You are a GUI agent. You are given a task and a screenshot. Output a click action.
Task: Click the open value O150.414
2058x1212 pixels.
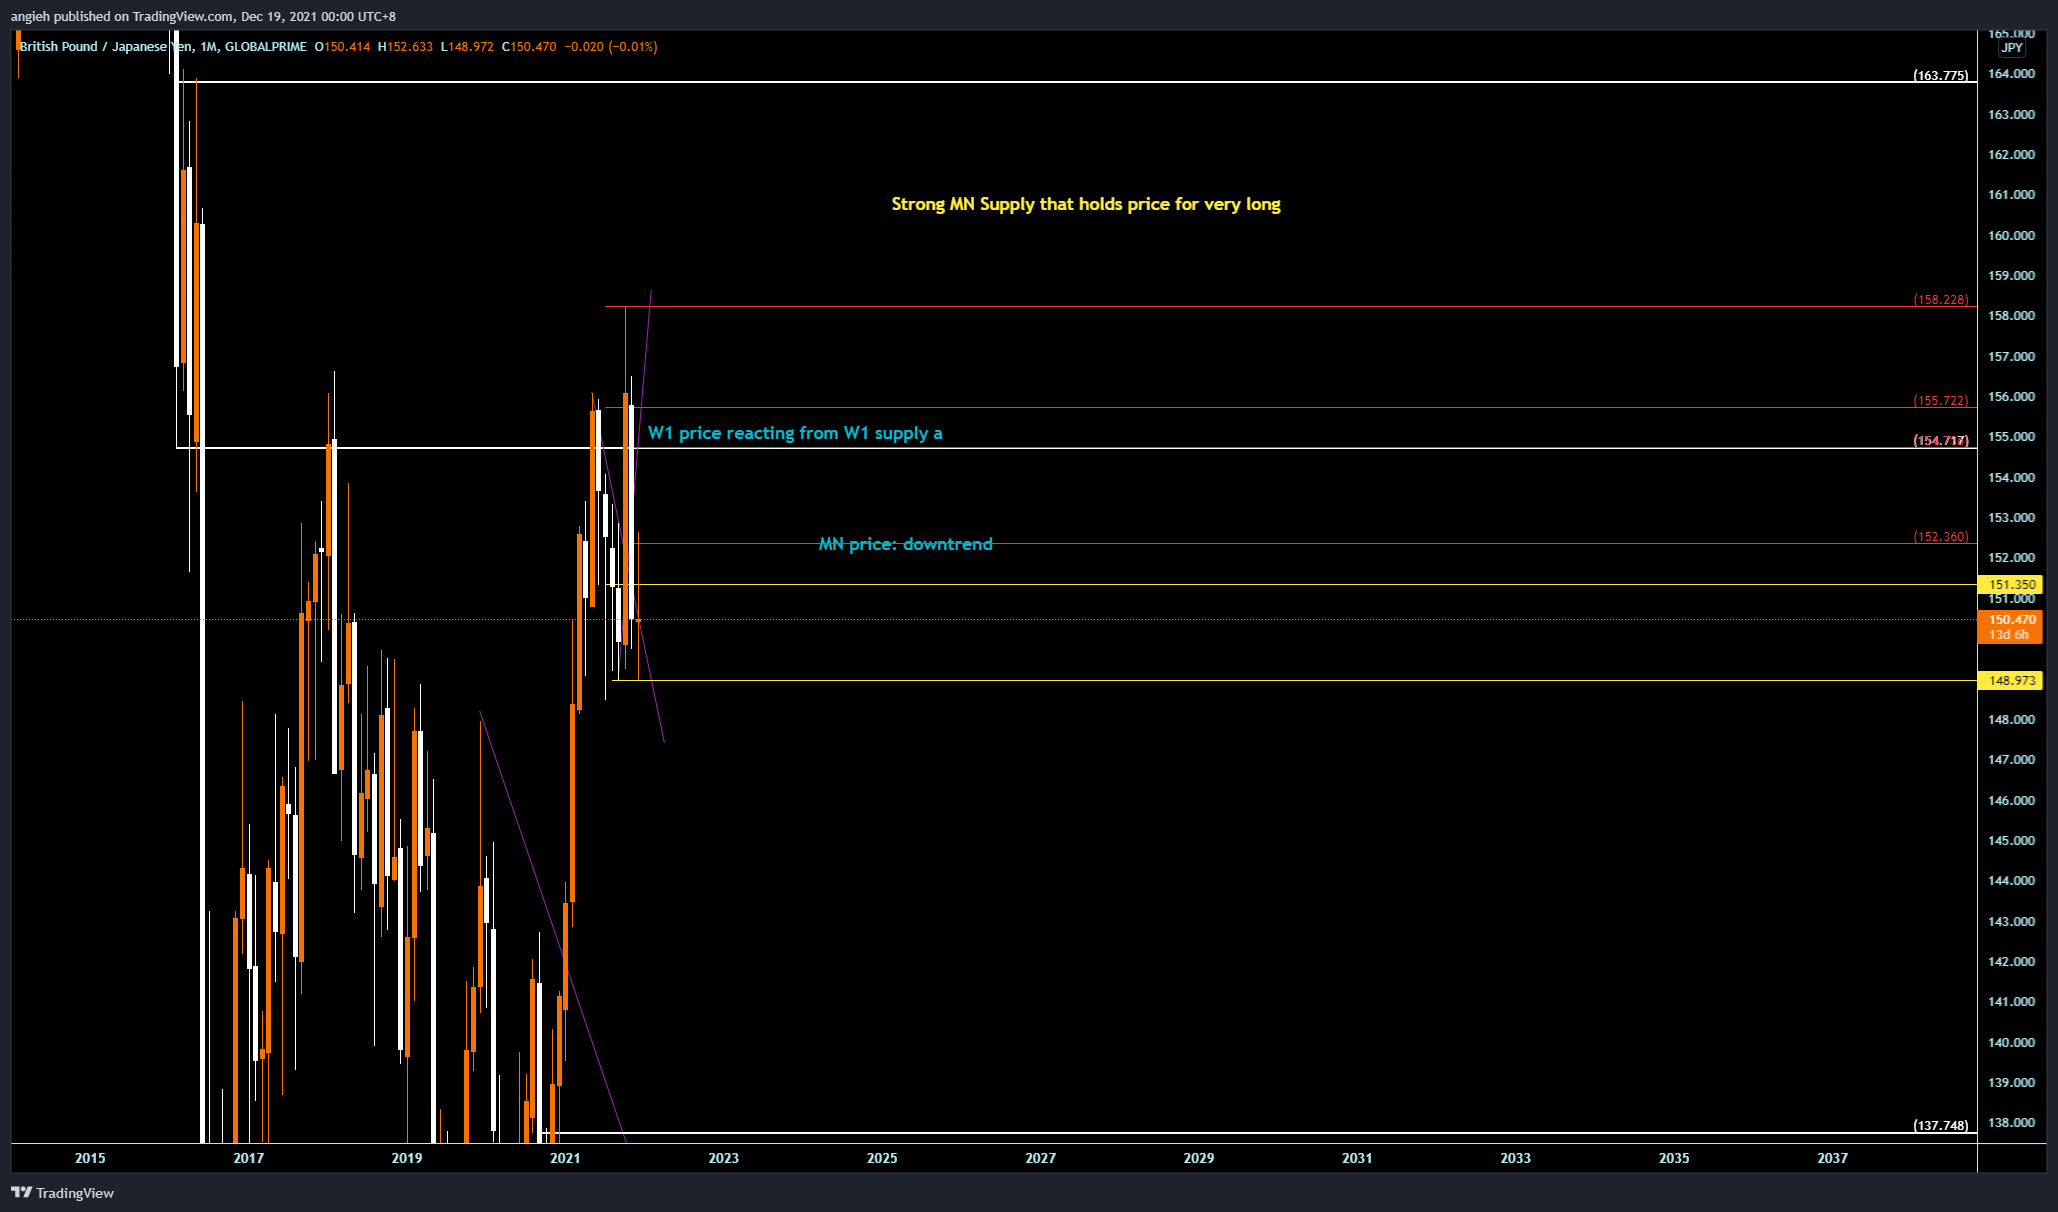(x=342, y=47)
